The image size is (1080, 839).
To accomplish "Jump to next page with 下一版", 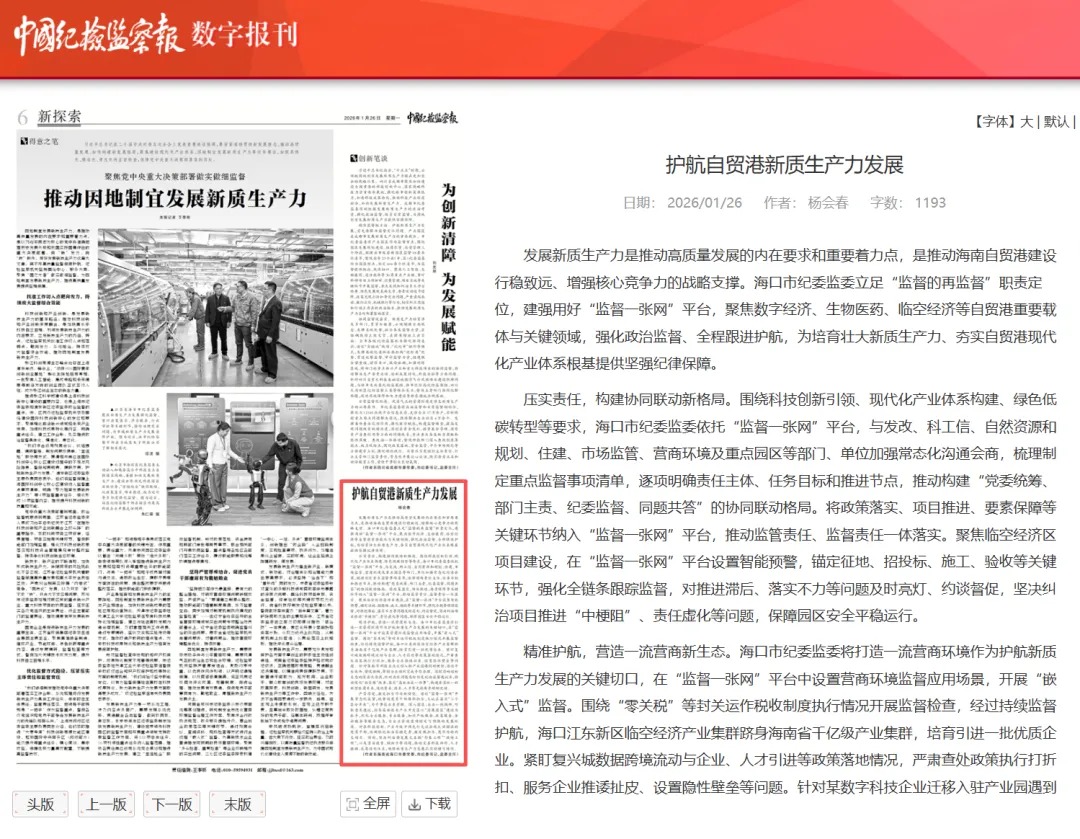I will pos(172,804).
